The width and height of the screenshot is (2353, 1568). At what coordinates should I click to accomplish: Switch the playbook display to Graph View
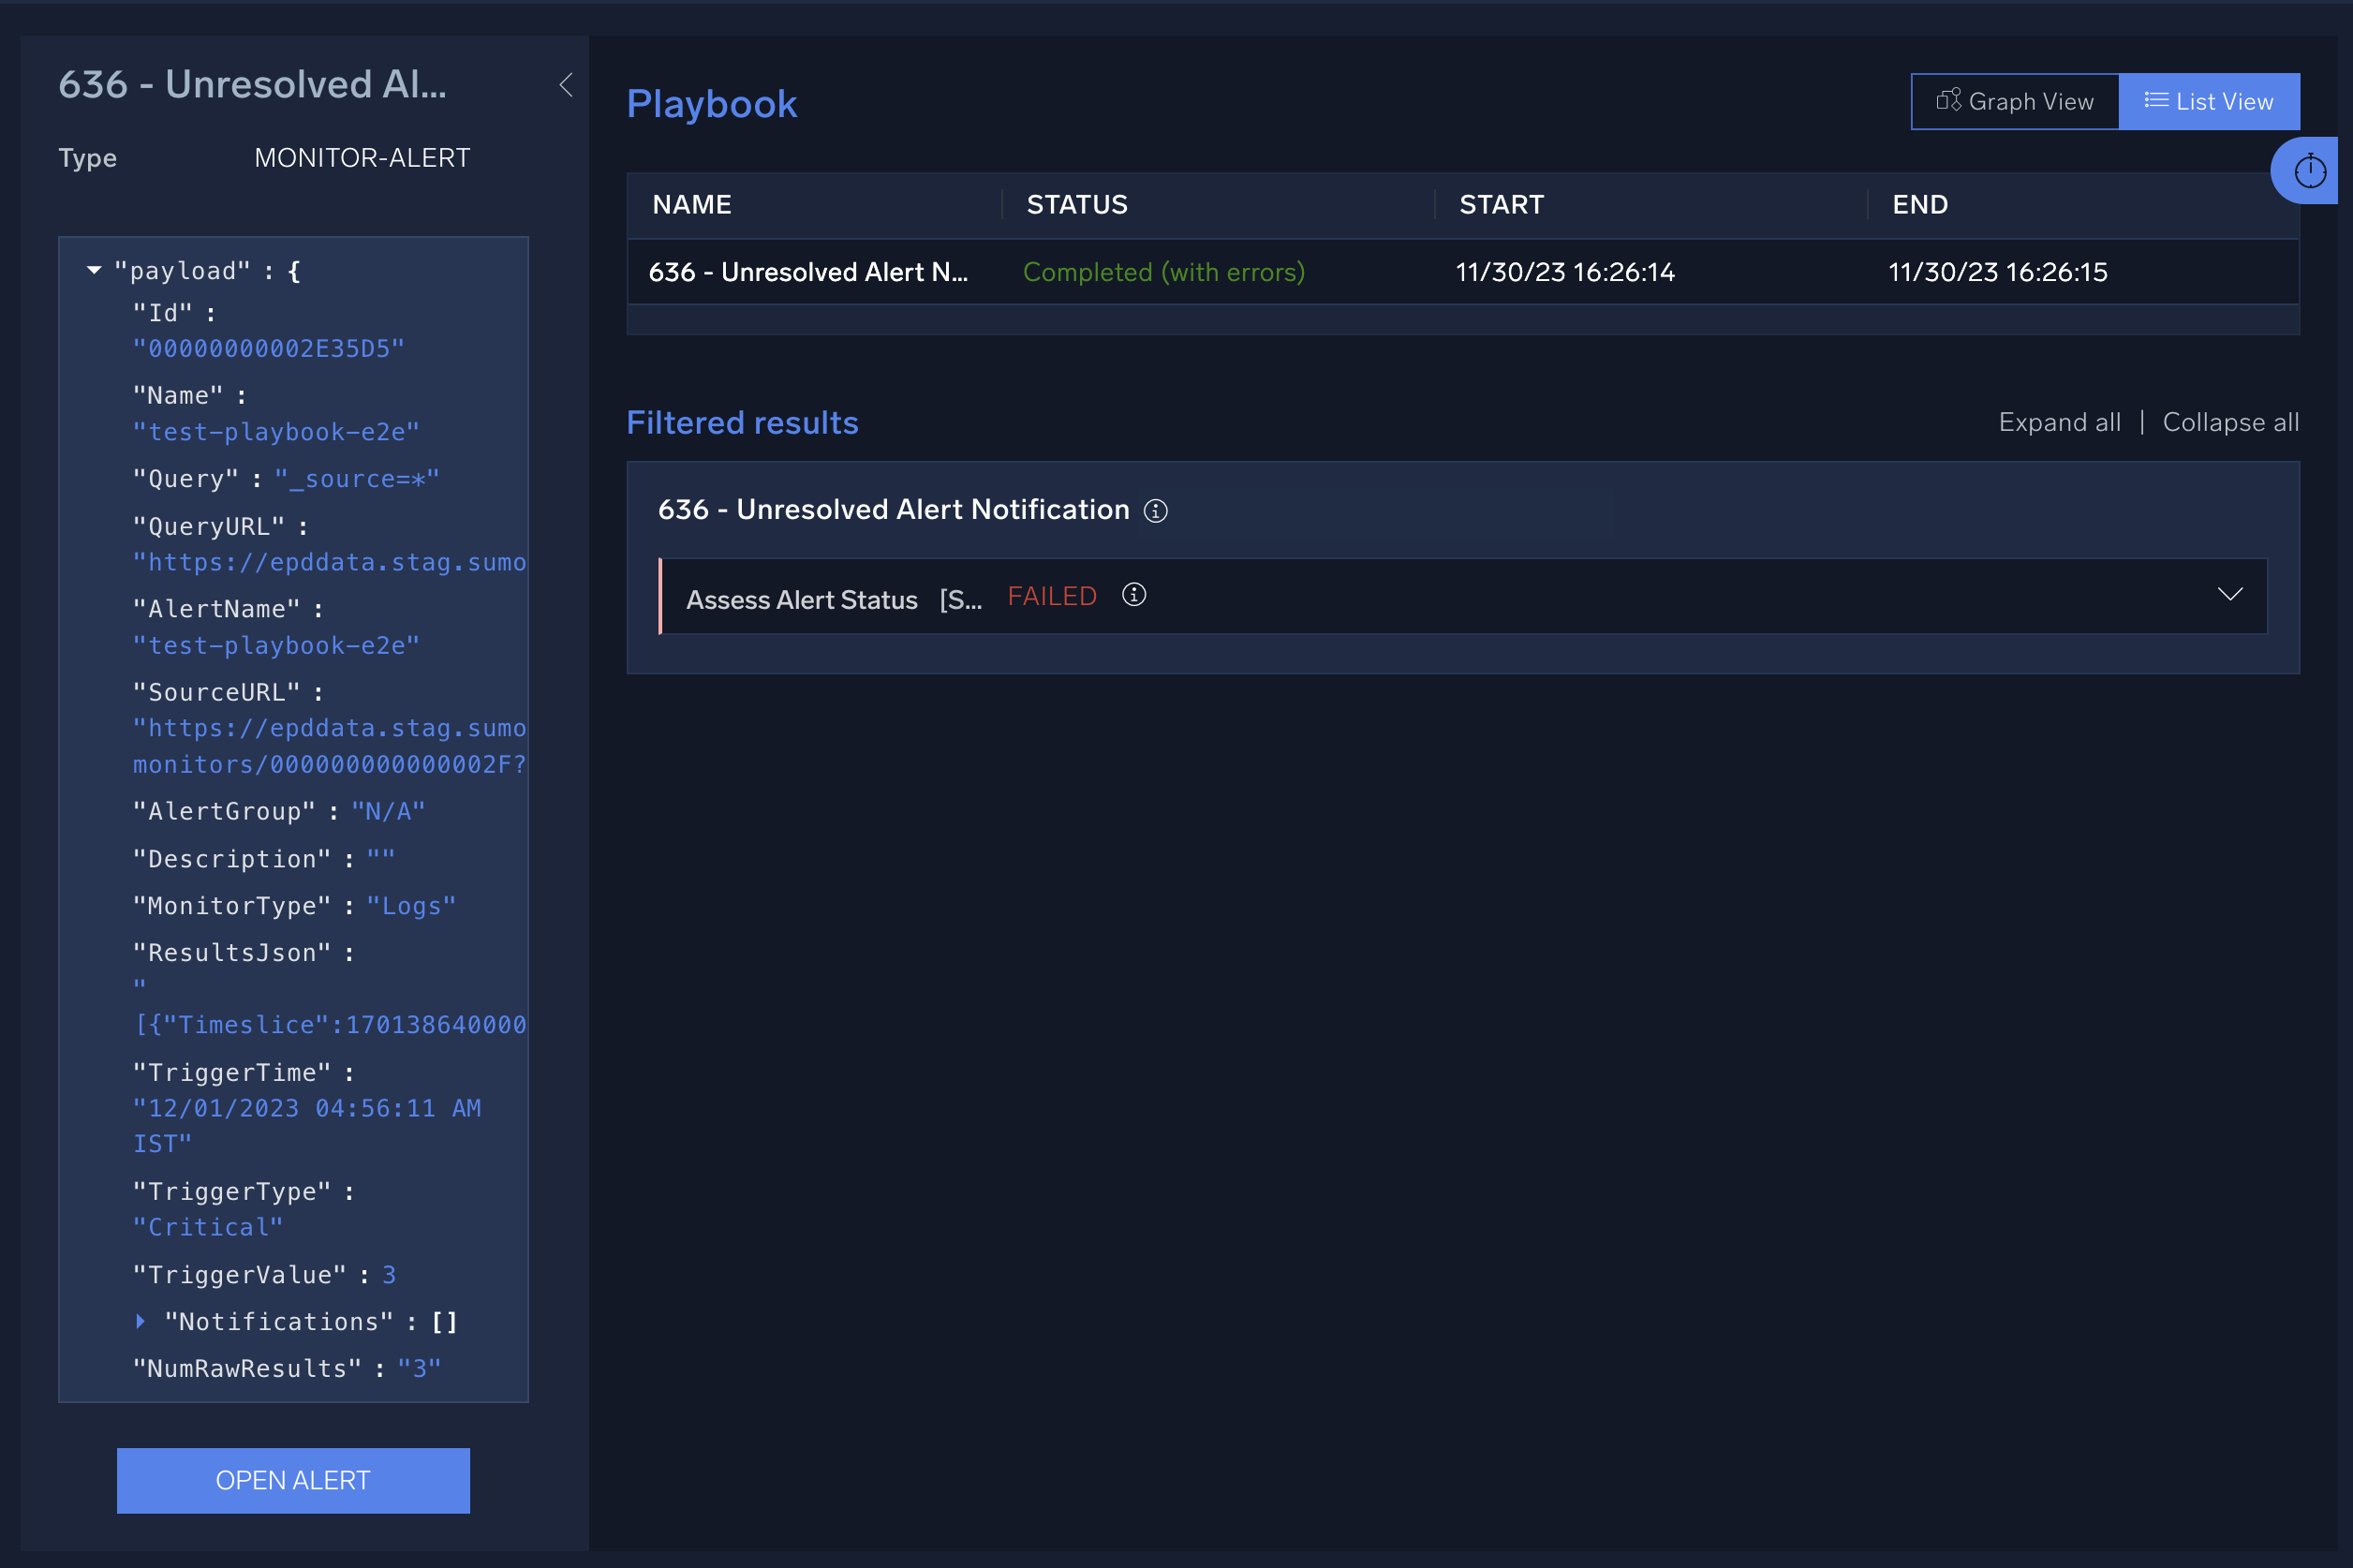click(x=2013, y=100)
